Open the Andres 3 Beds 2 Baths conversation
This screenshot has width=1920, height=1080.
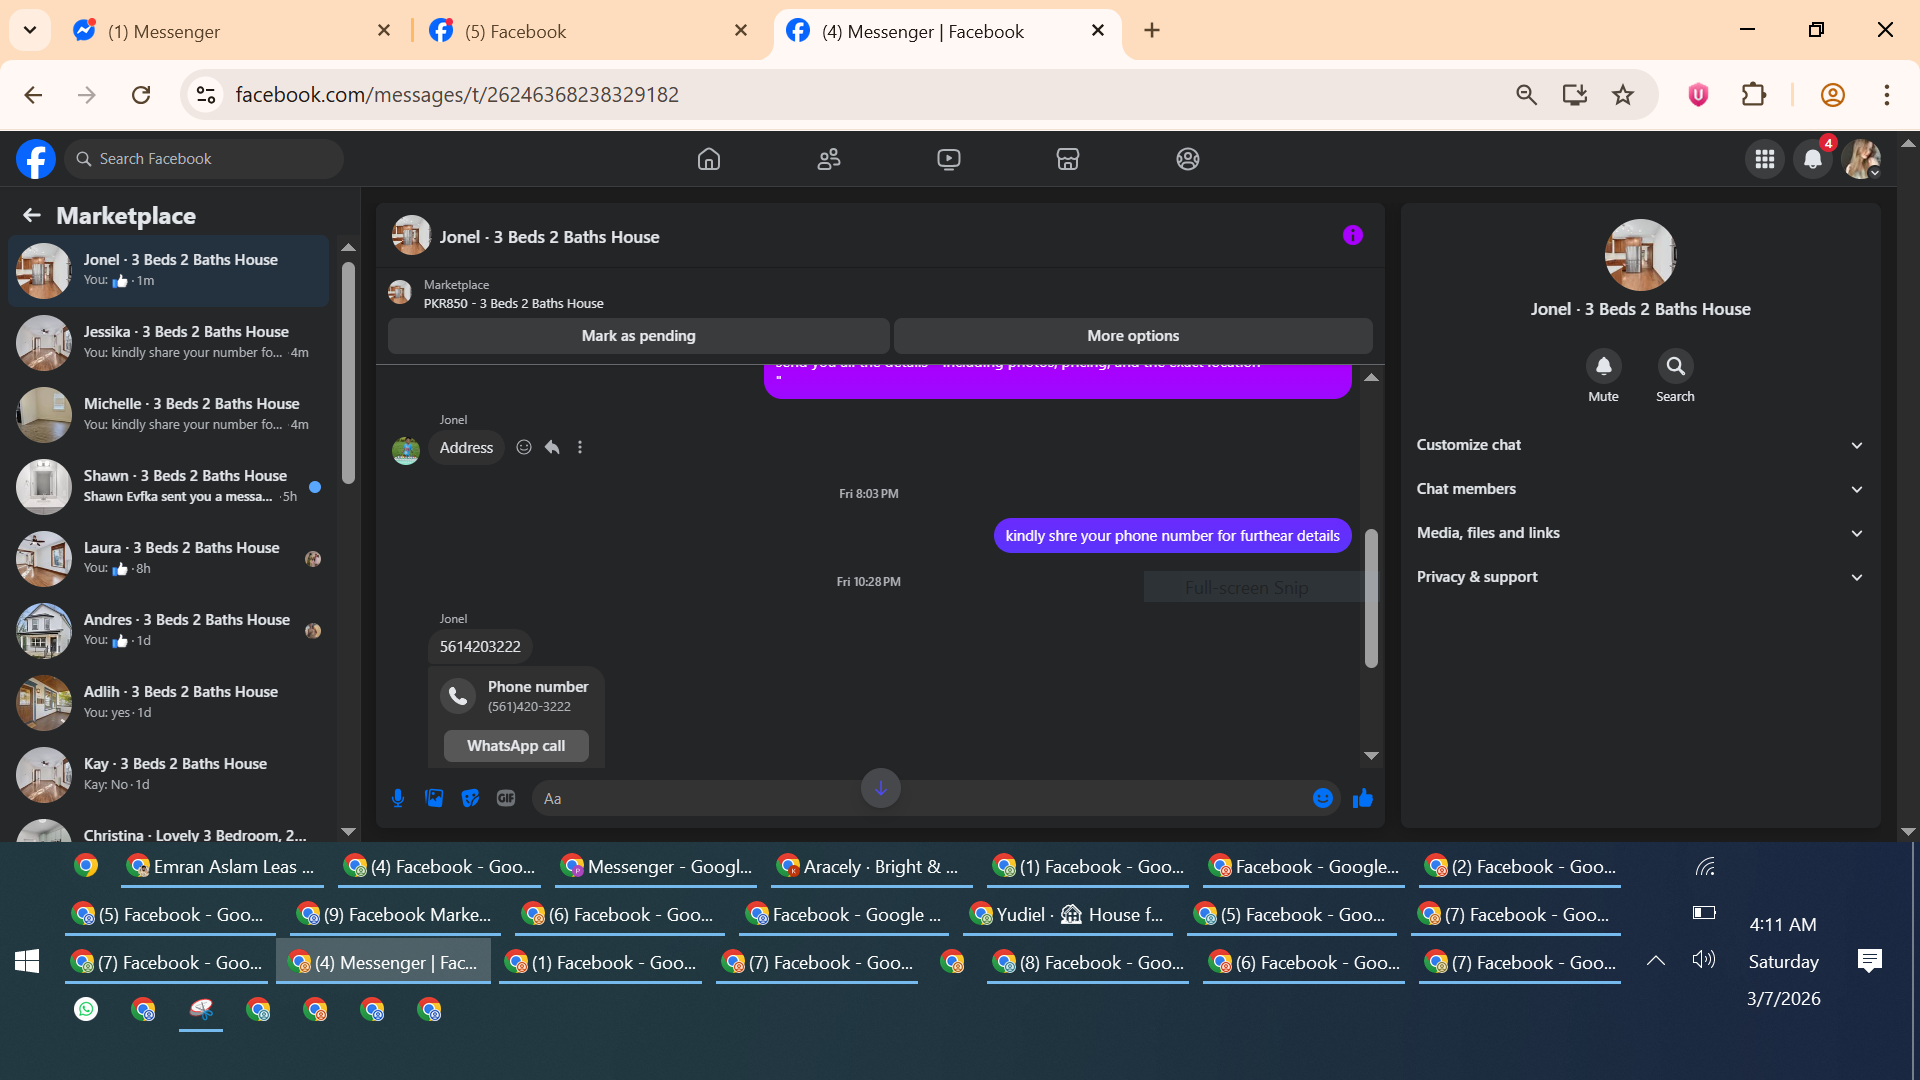168,631
